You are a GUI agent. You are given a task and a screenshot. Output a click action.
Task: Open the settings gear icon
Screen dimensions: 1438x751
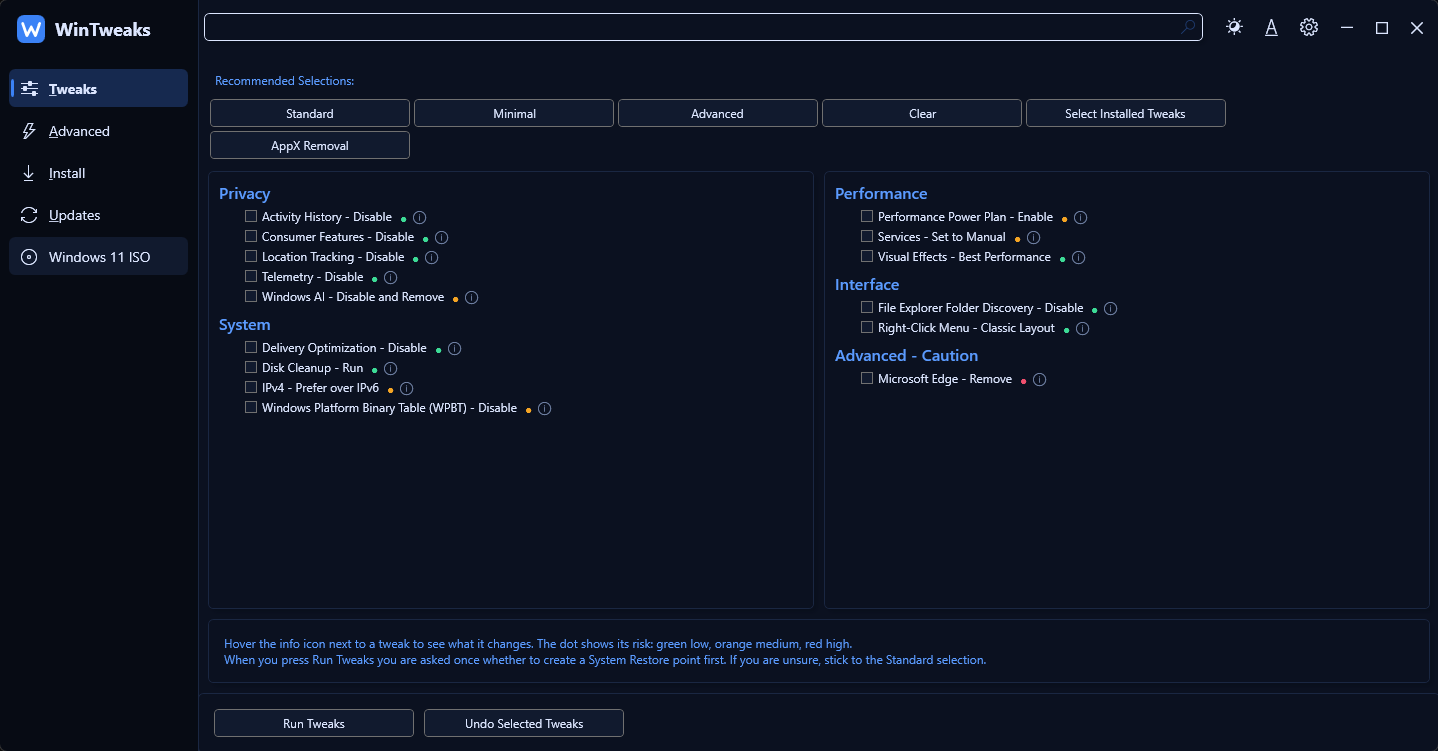point(1308,28)
